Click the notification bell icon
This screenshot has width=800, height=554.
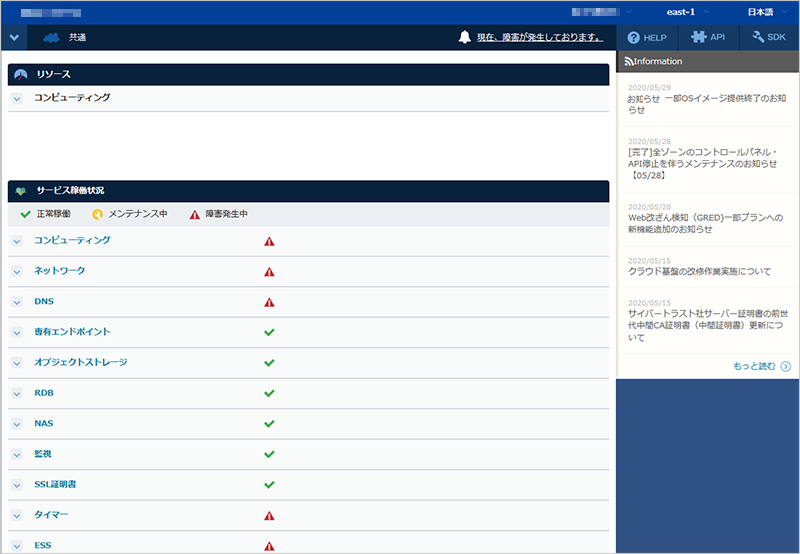tap(464, 37)
